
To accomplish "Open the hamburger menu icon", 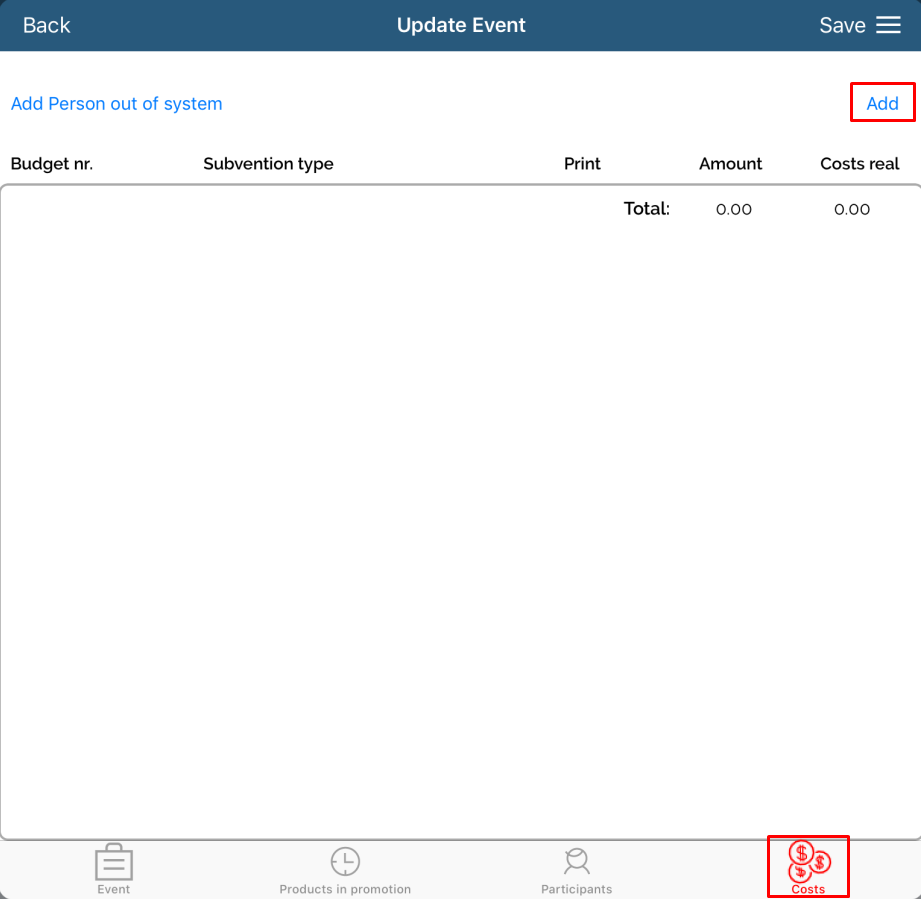I will pos(888,25).
